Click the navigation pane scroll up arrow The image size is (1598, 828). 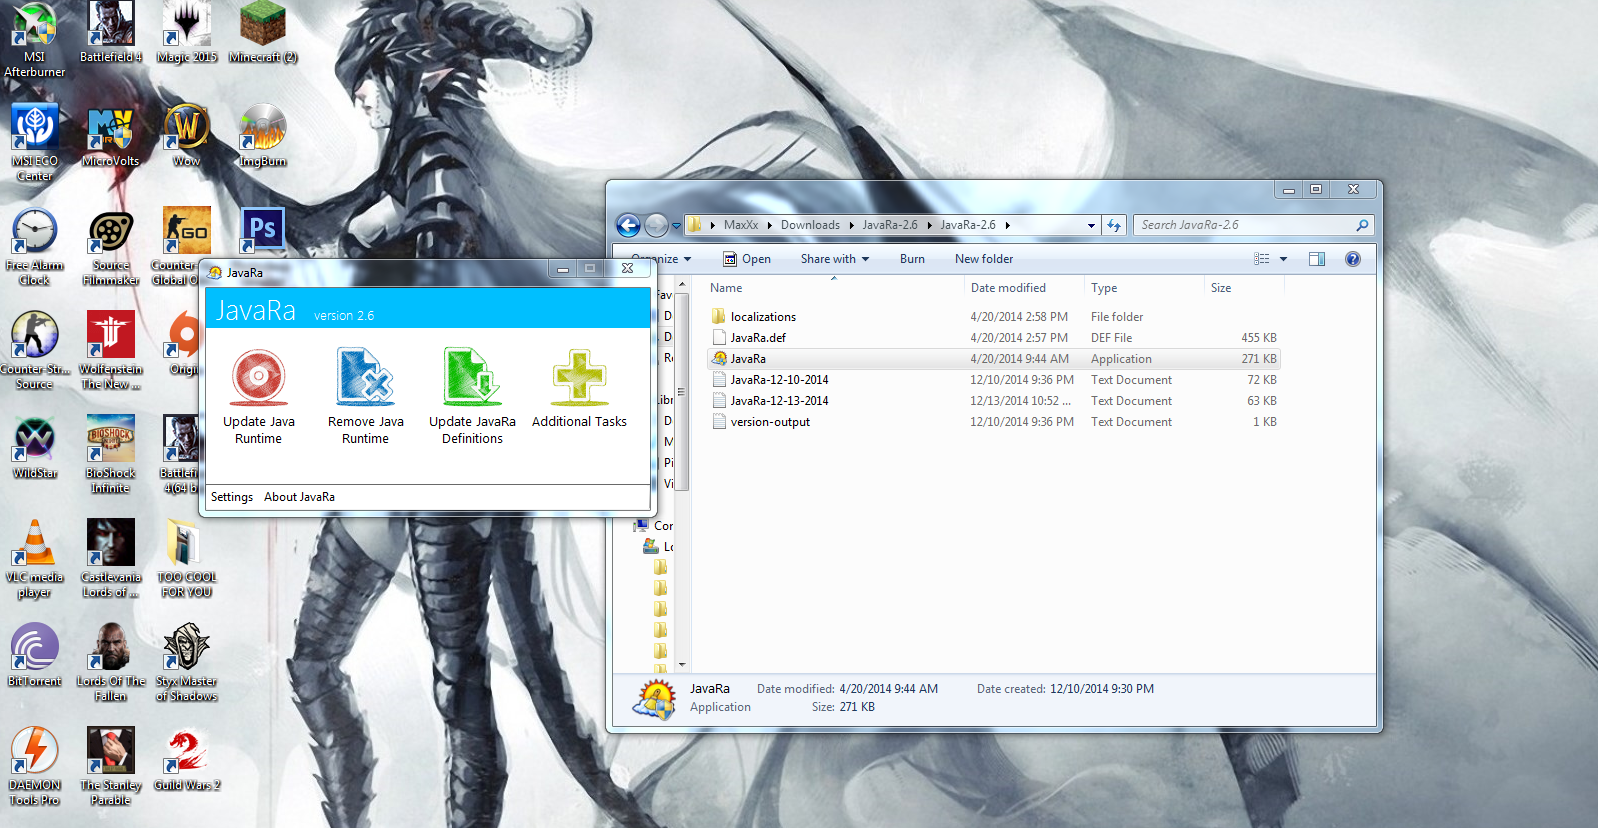682,285
